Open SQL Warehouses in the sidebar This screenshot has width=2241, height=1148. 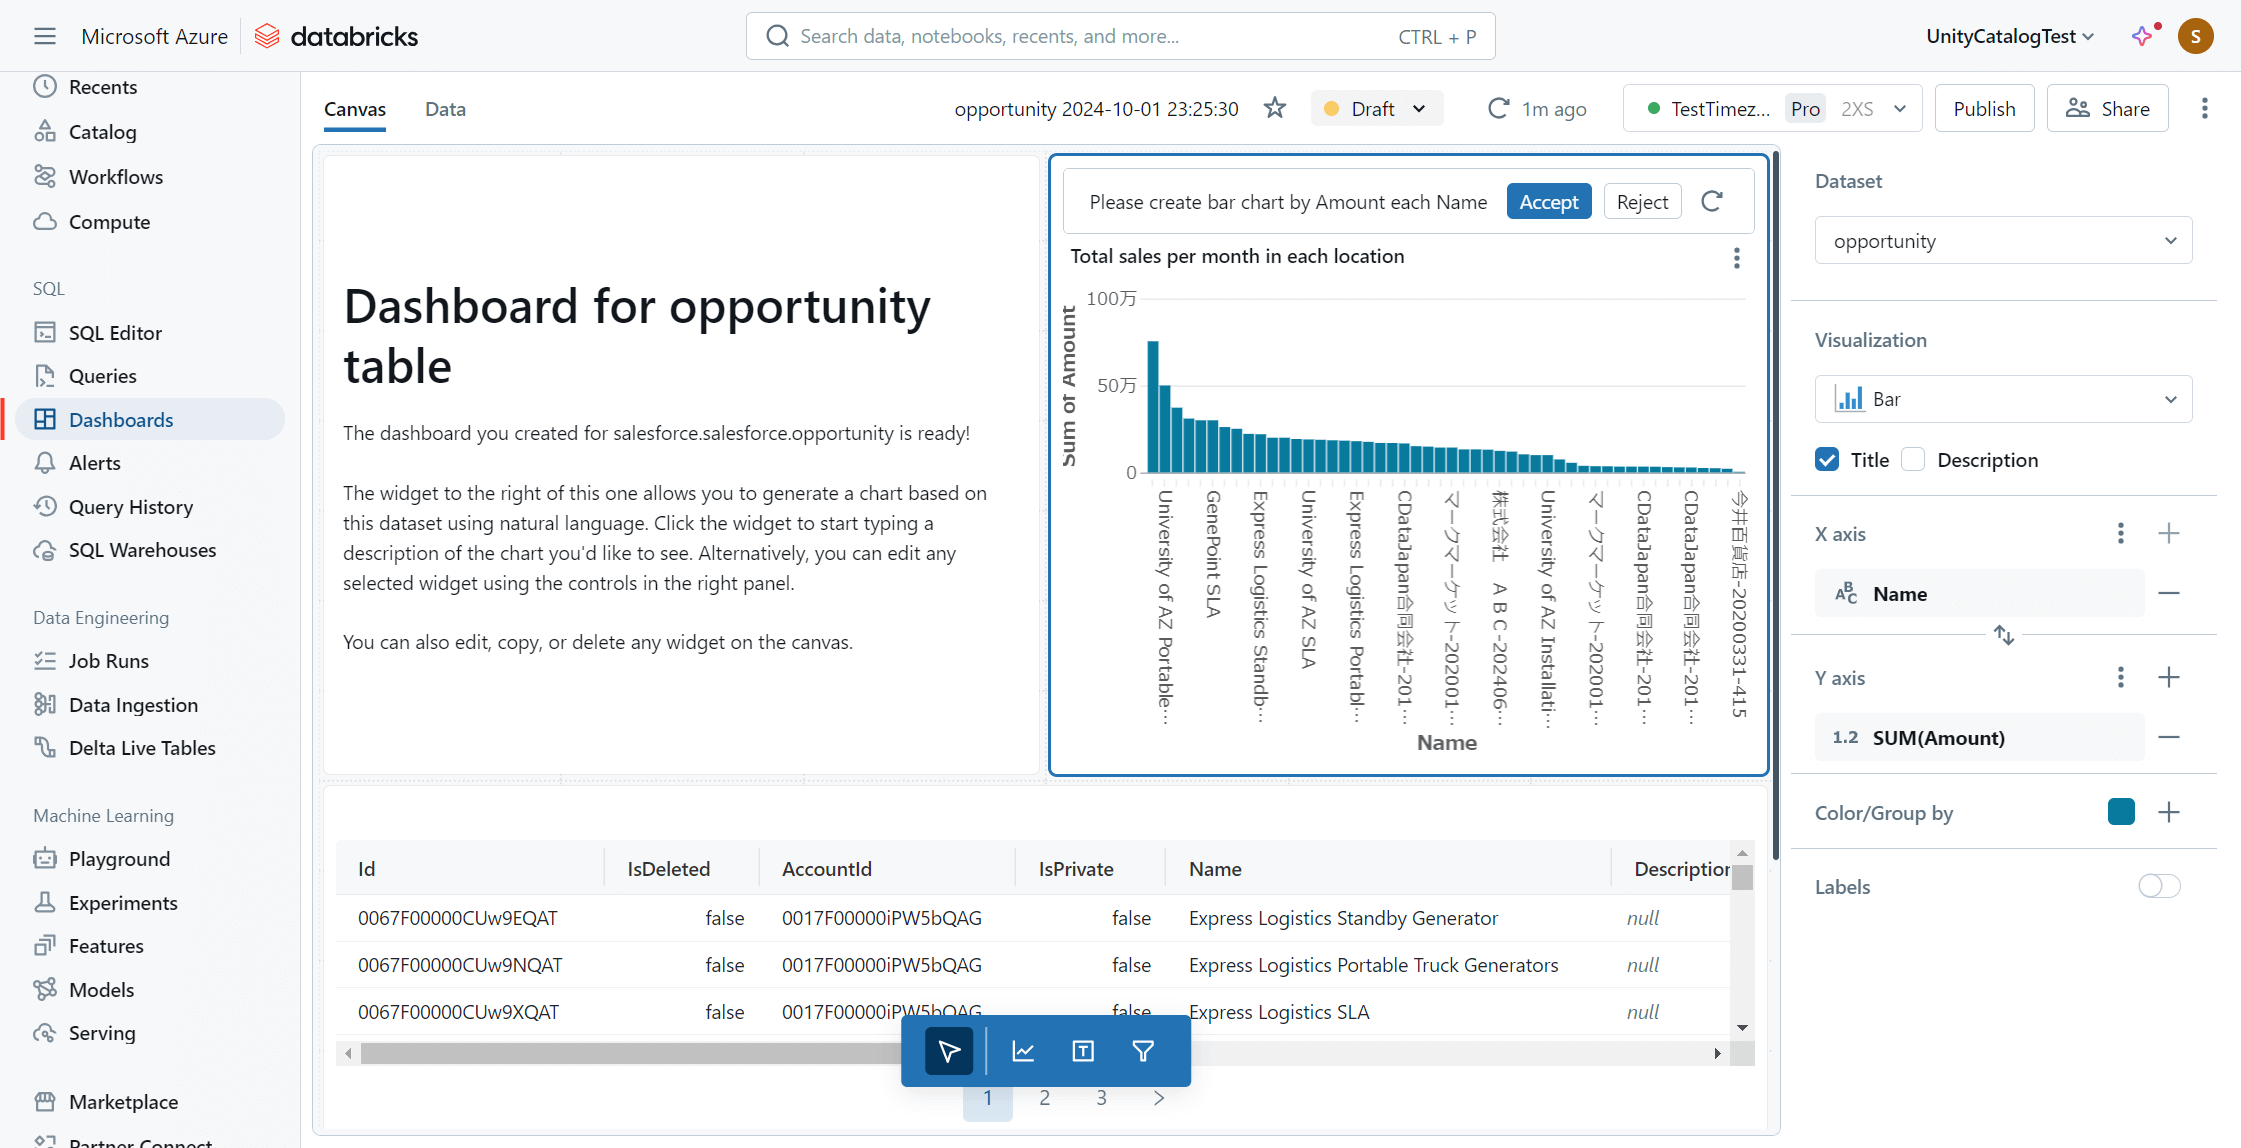142,550
